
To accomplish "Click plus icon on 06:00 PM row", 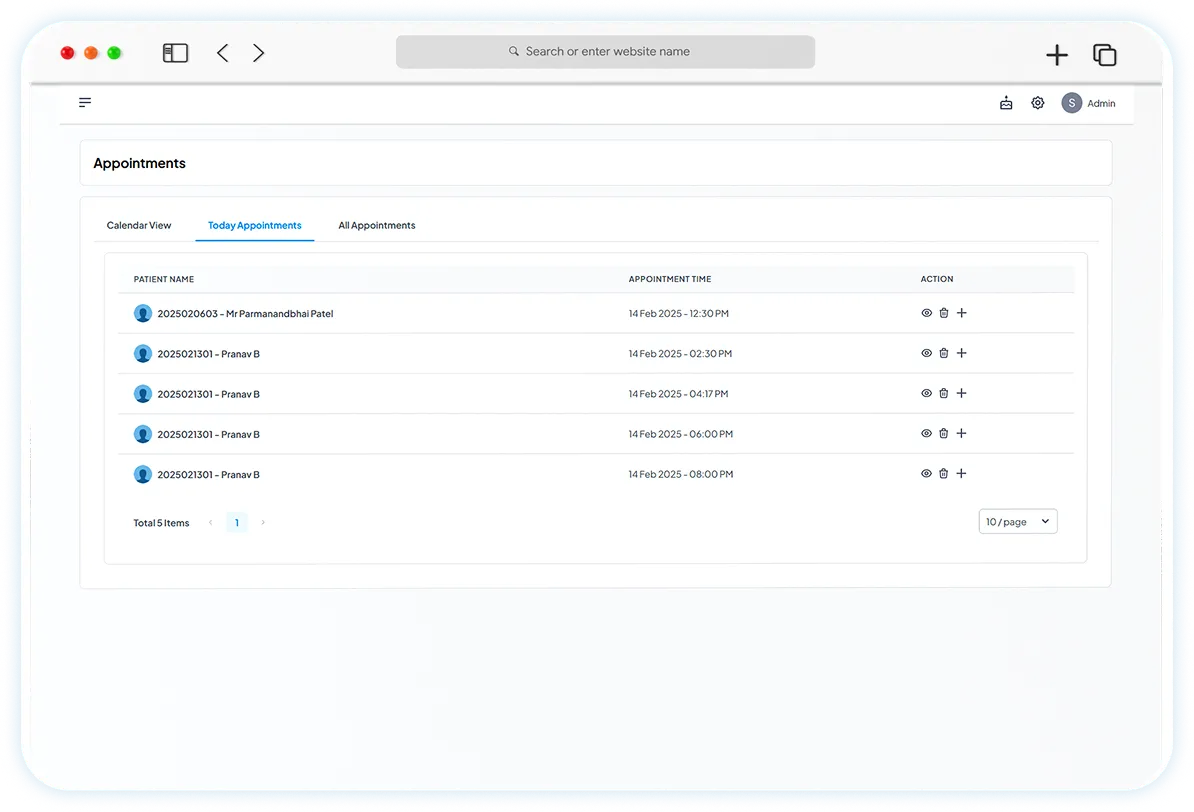I will [962, 433].
